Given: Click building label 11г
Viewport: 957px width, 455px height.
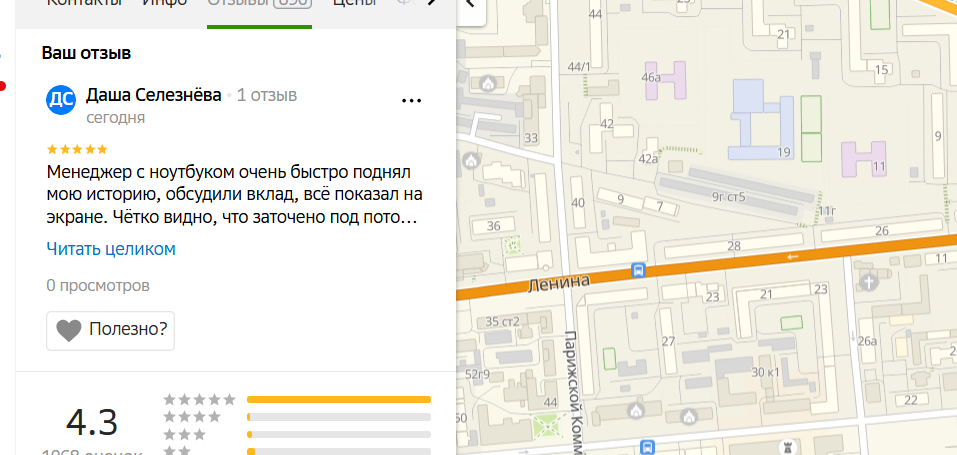Looking at the screenshot, I should click(827, 211).
